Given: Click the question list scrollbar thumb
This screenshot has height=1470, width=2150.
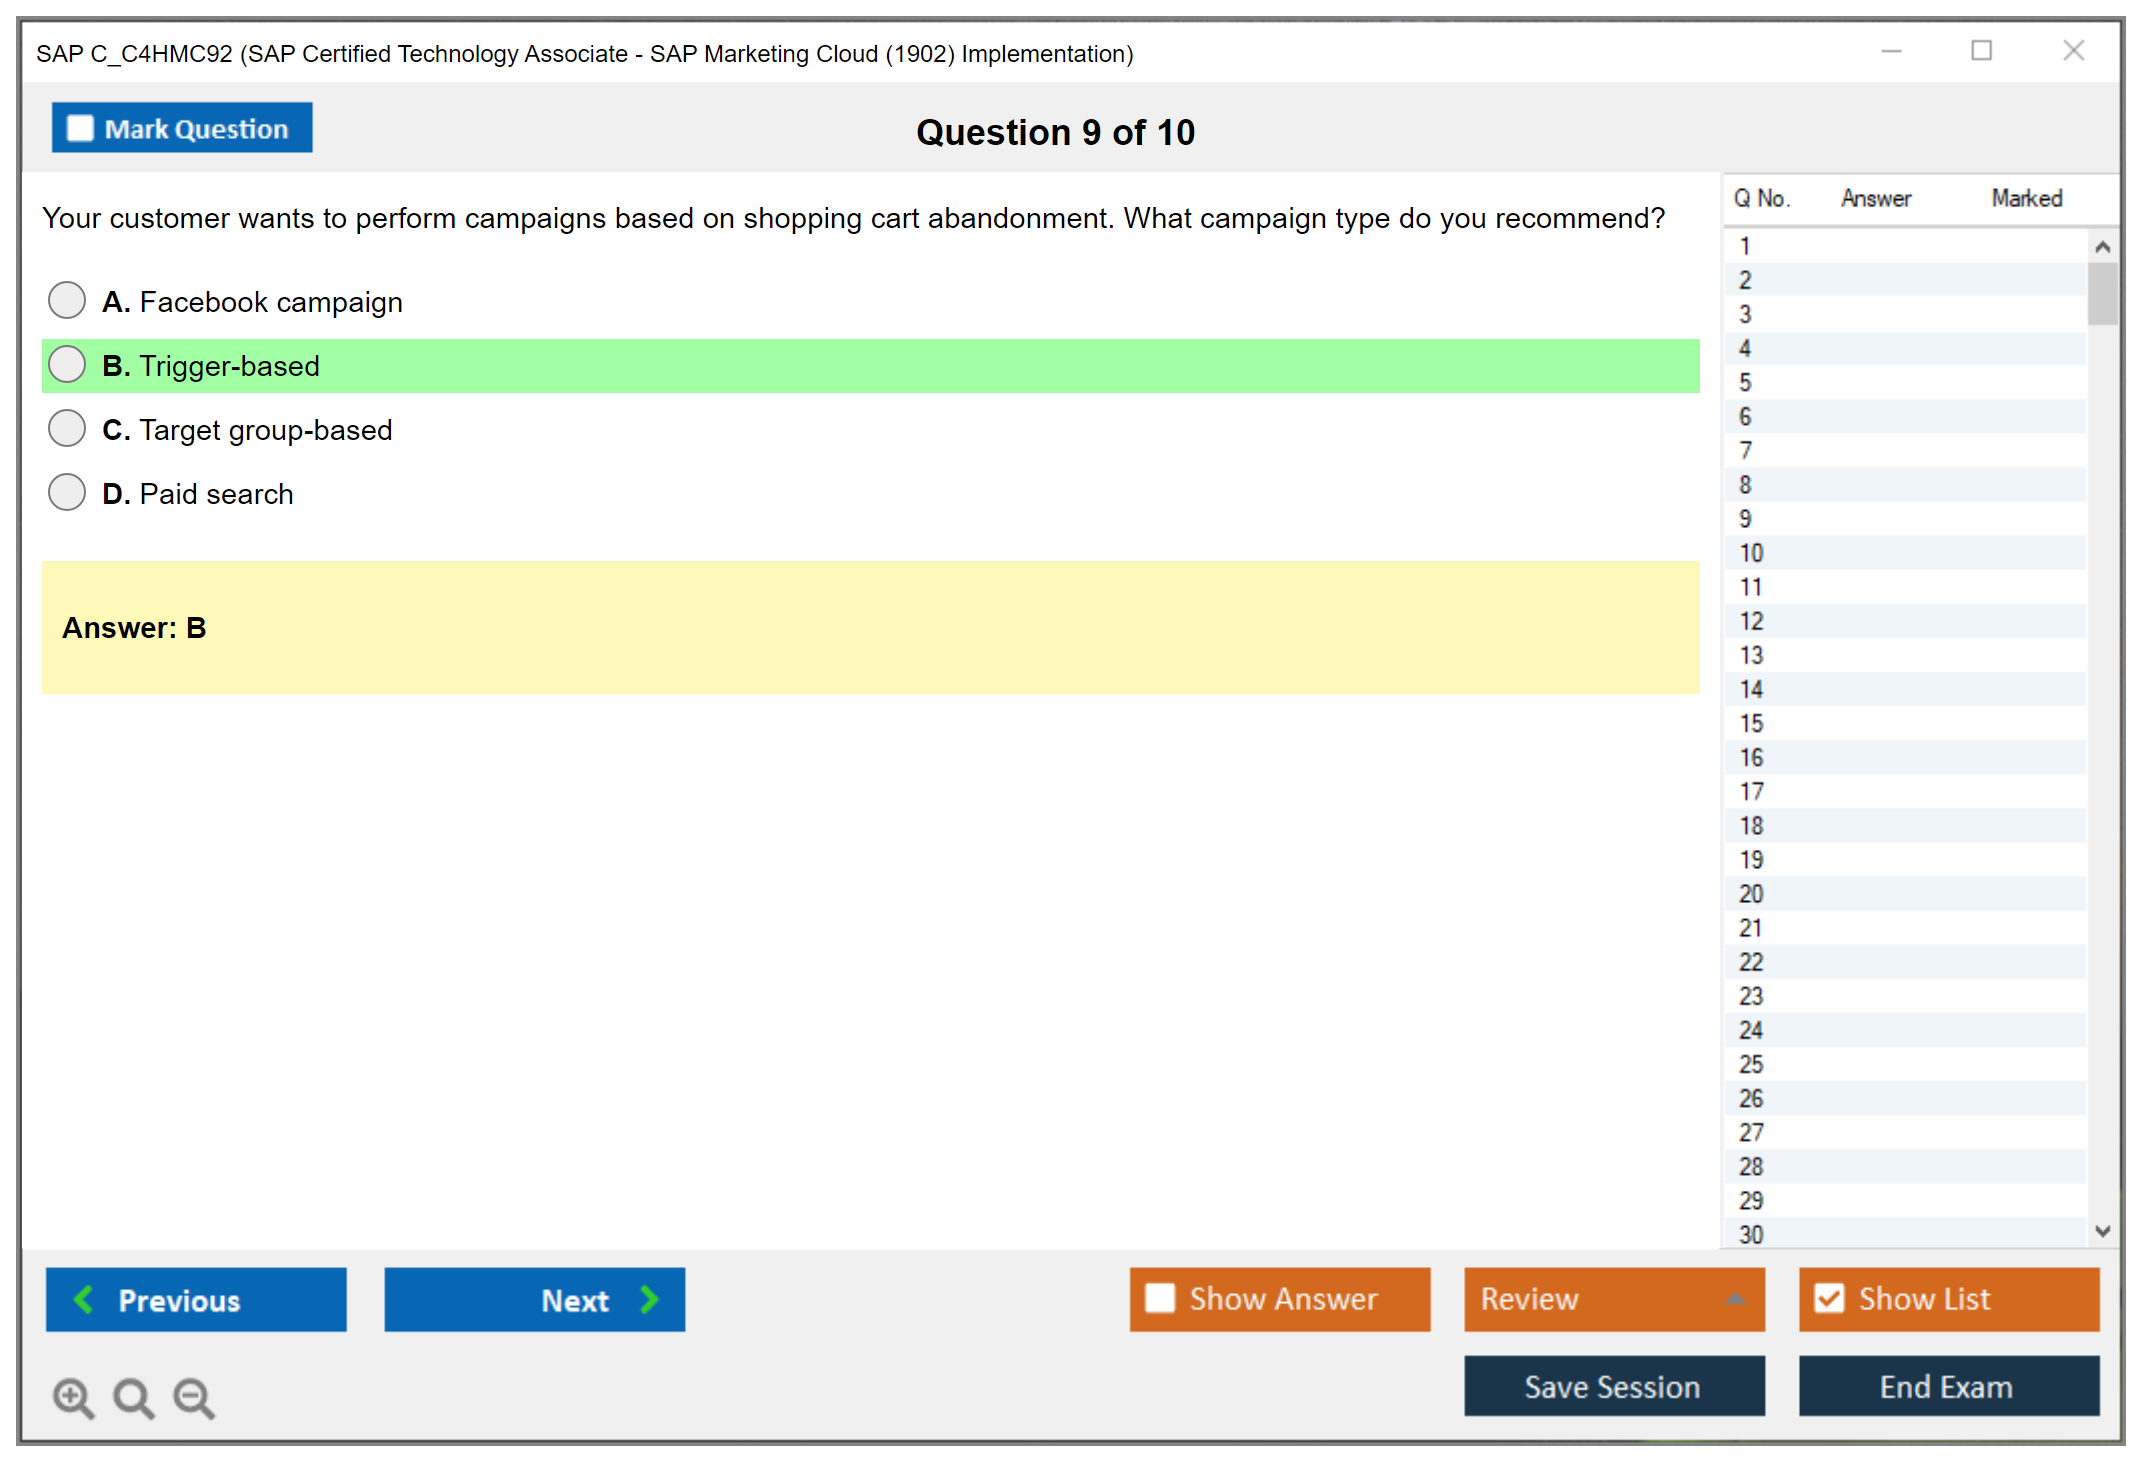Looking at the screenshot, I should (x=2102, y=293).
